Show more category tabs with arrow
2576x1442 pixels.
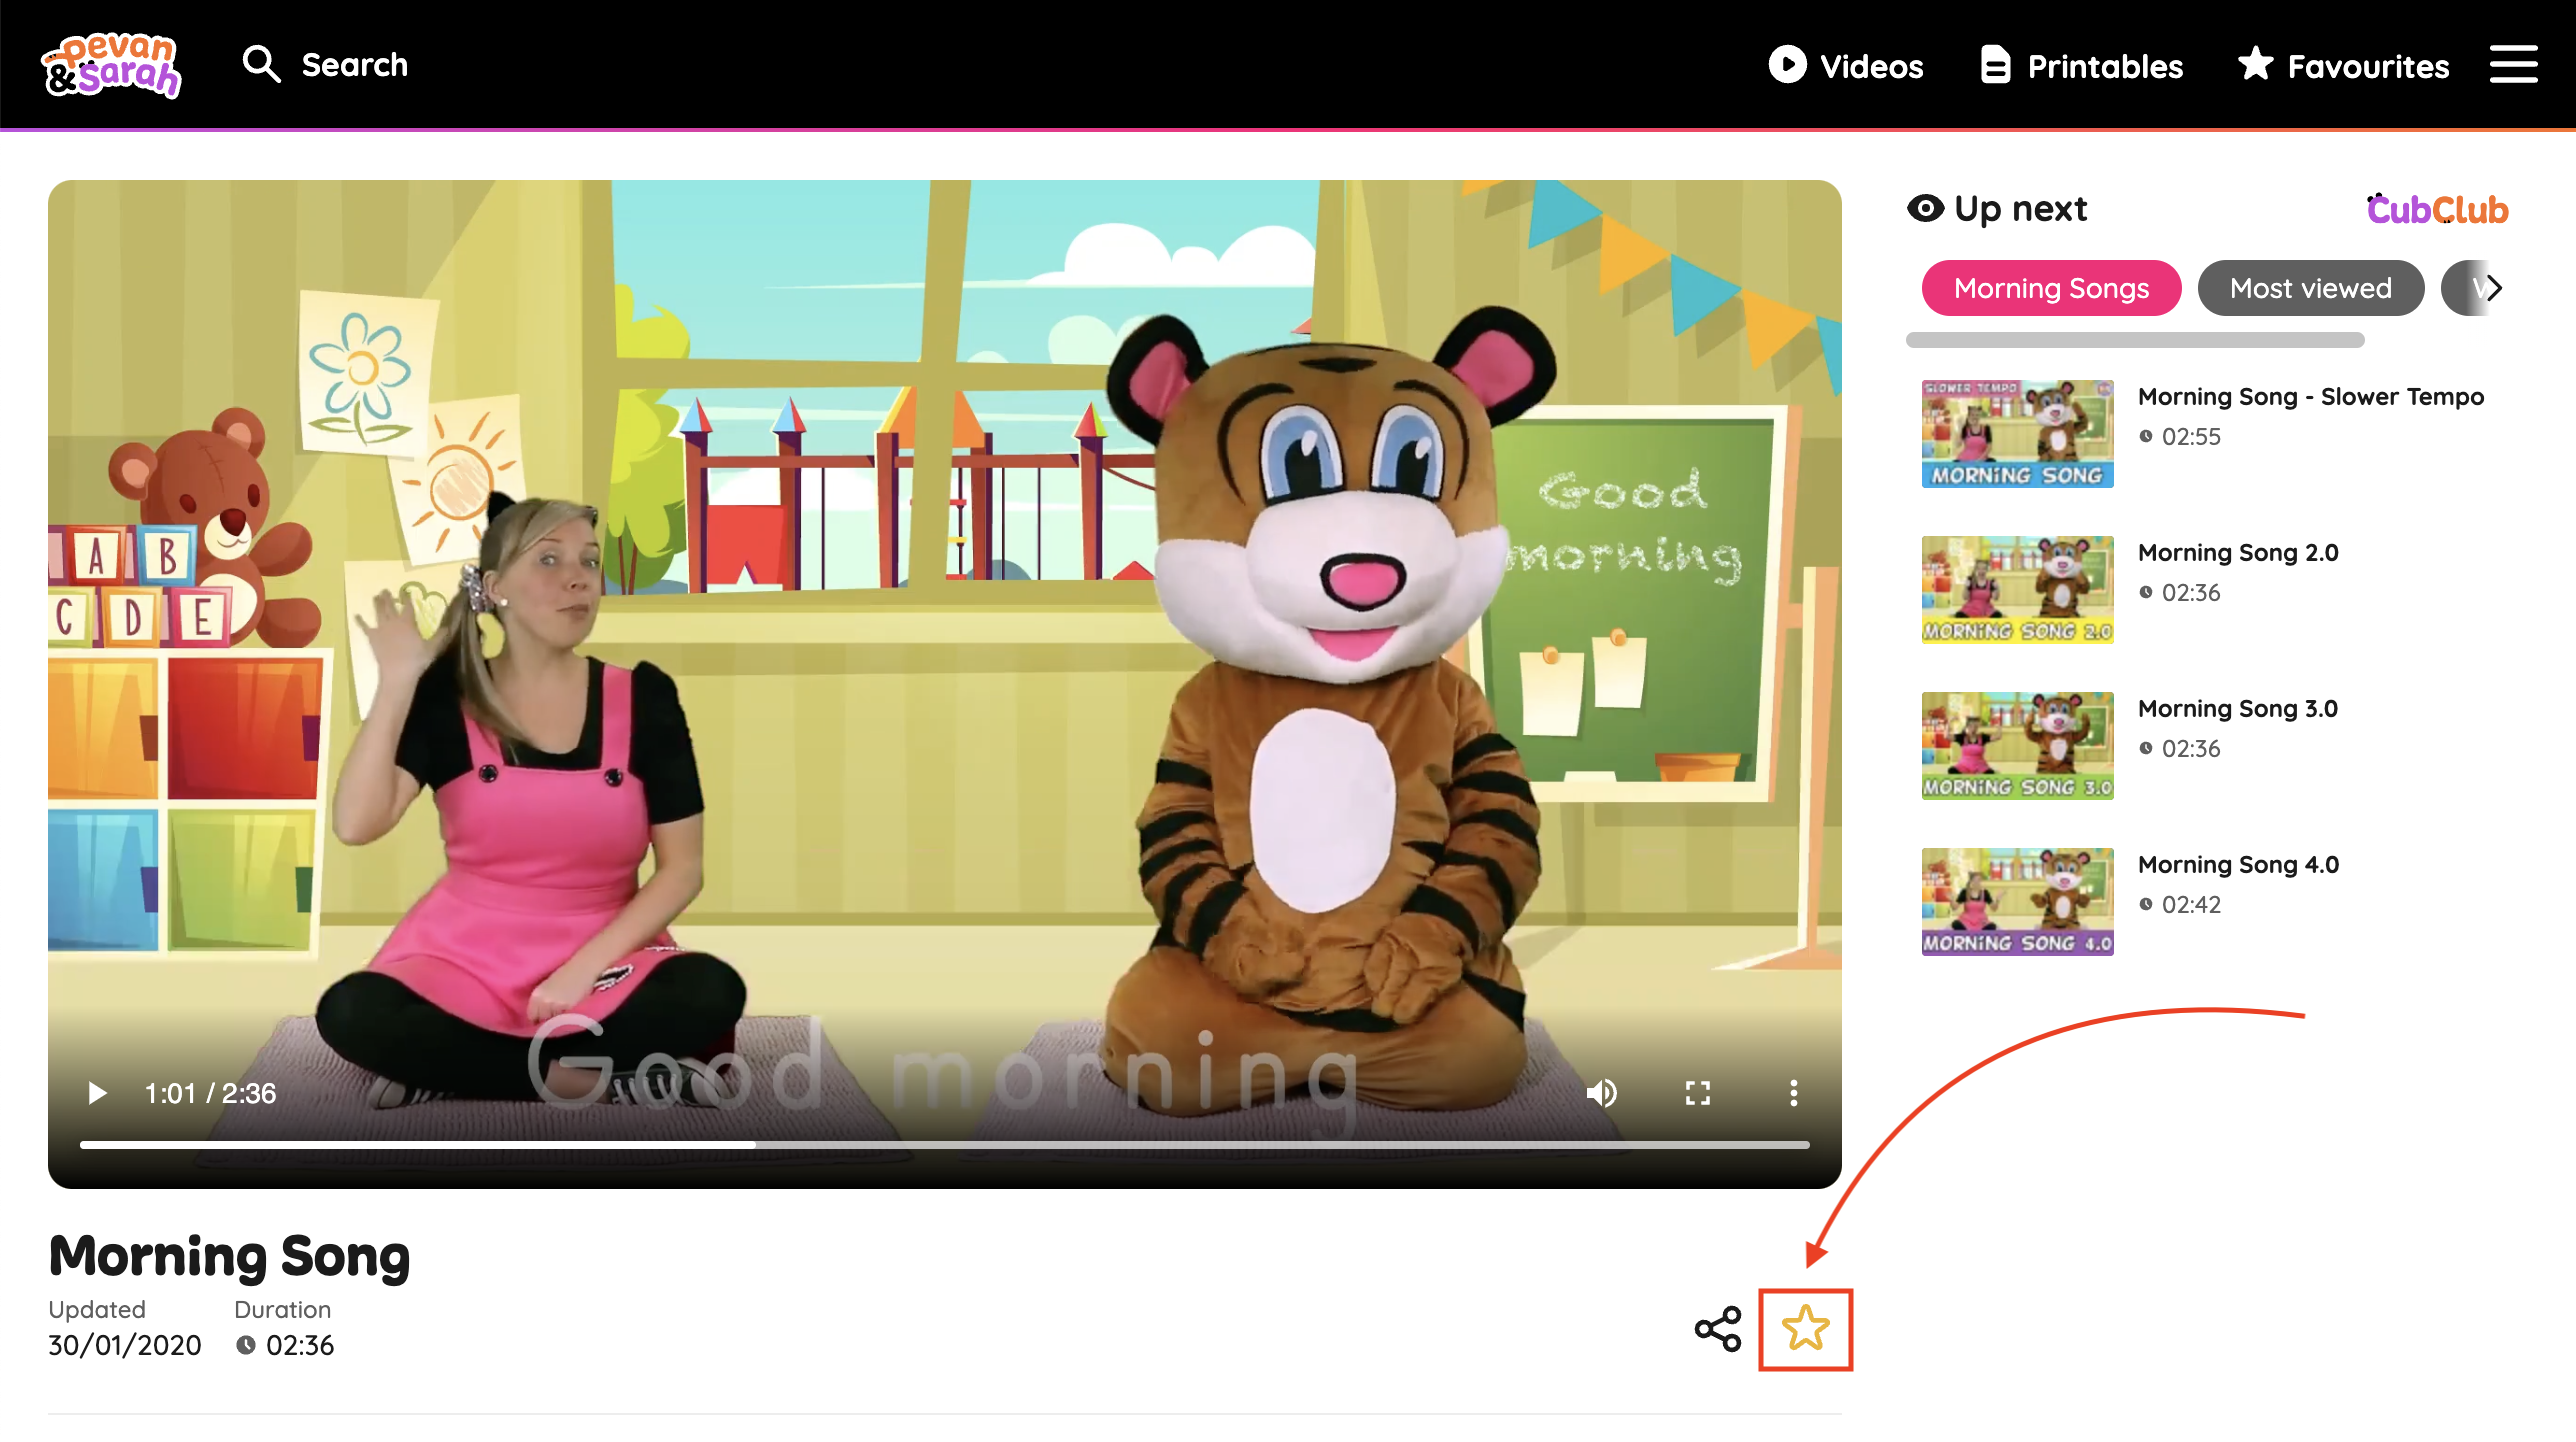2493,288
